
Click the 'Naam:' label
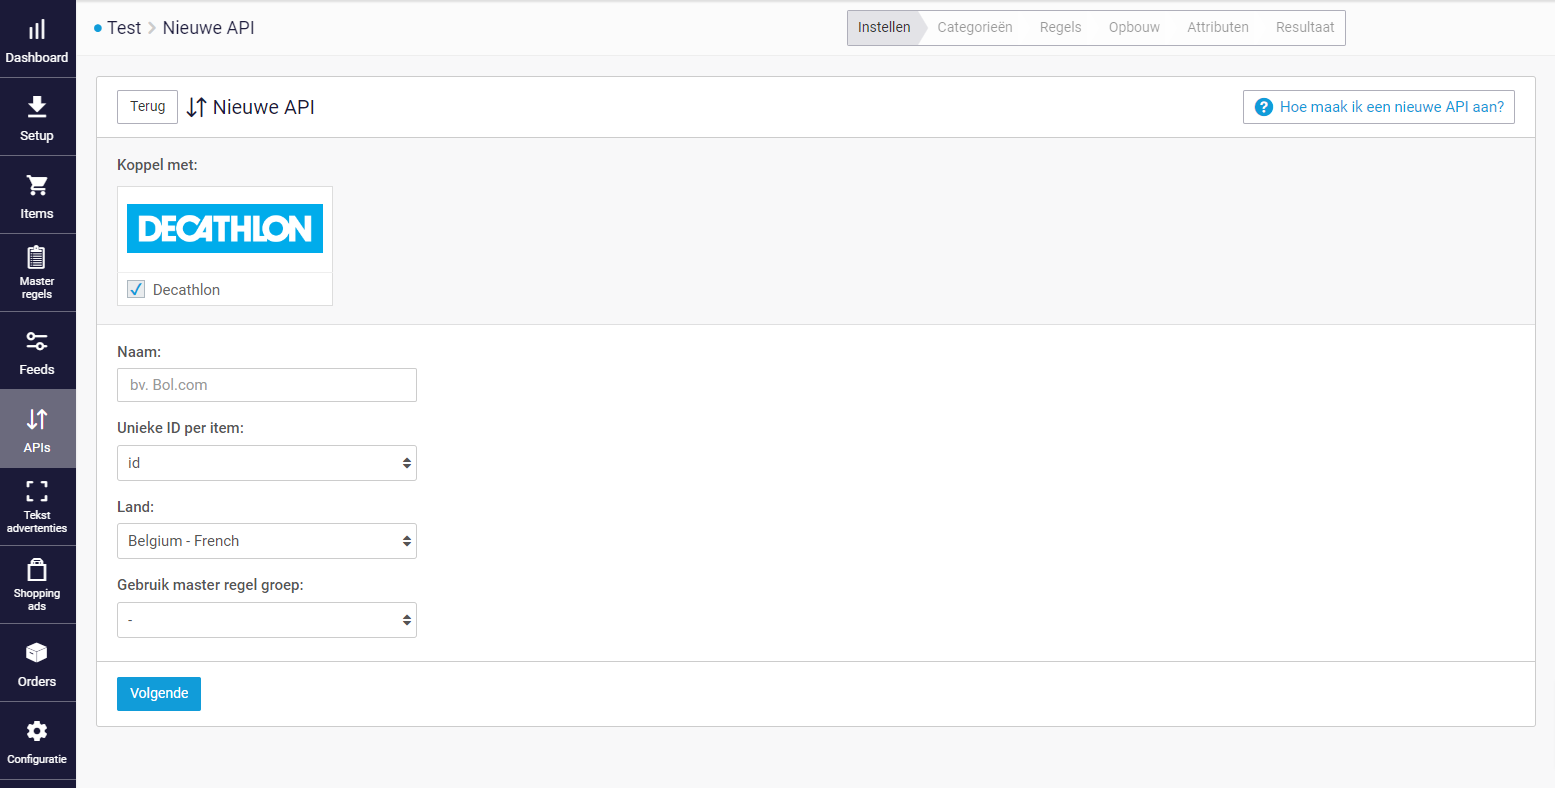click(x=139, y=352)
